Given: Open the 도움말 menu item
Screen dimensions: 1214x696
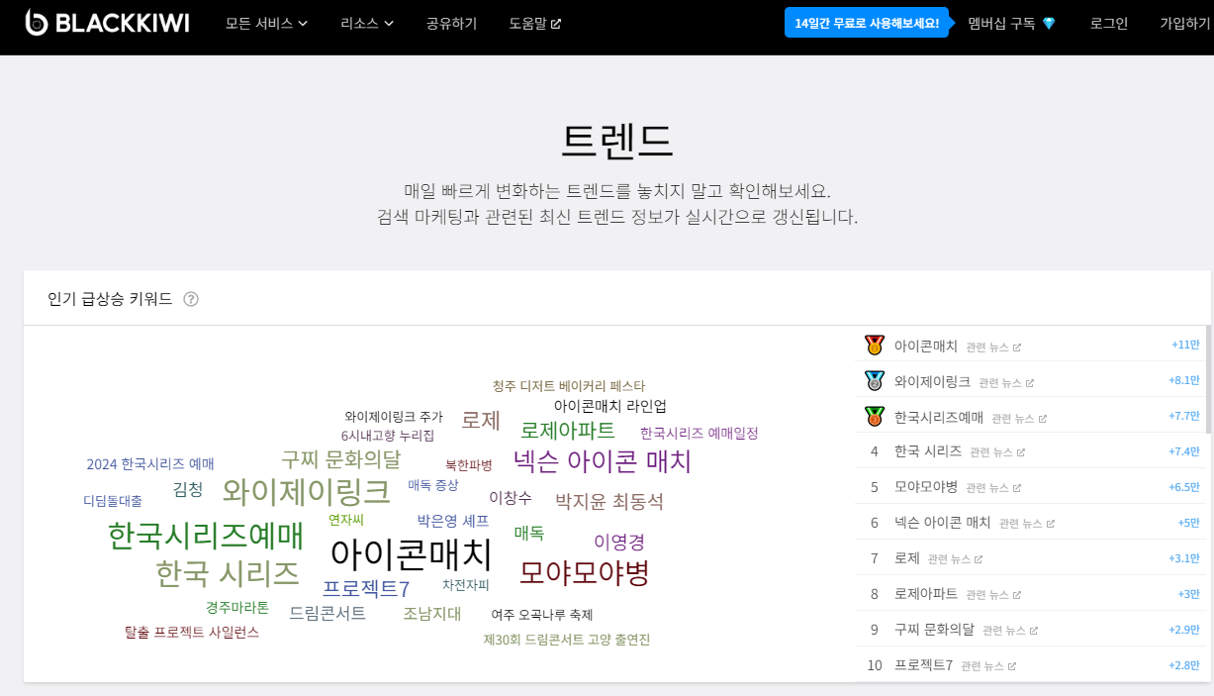Looking at the screenshot, I should point(529,22).
